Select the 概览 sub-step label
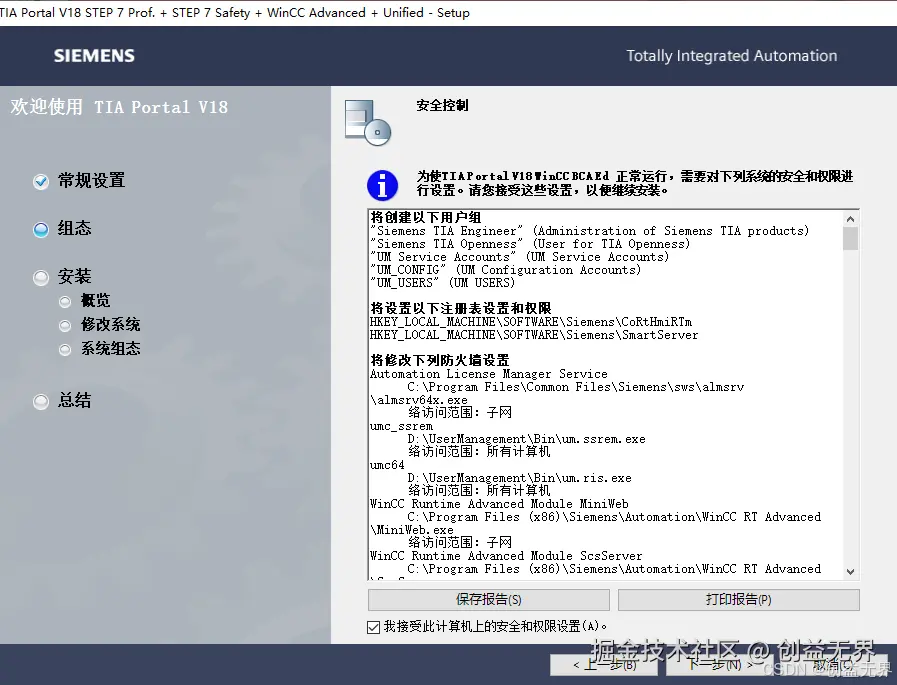Screen dimensions: 897x685 click(x=96, y=300)
